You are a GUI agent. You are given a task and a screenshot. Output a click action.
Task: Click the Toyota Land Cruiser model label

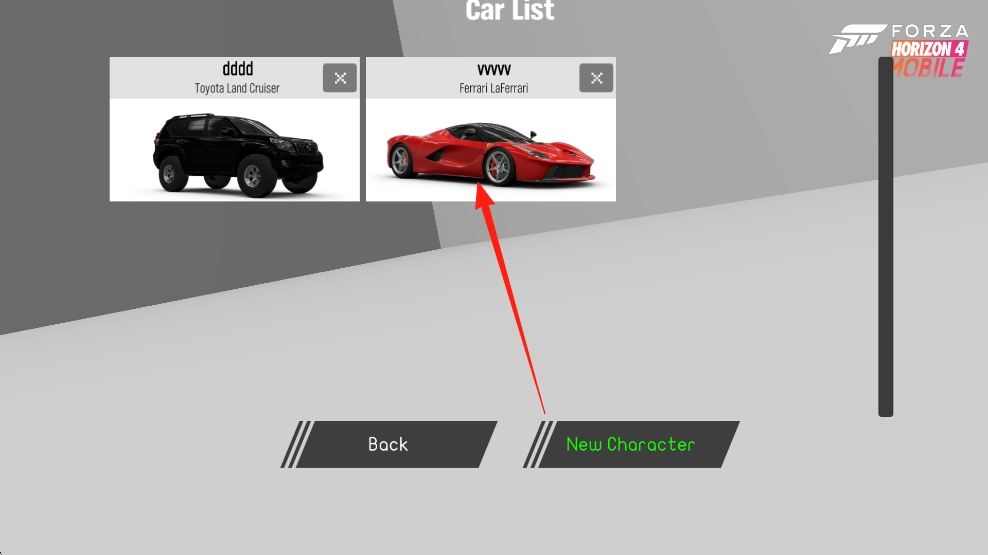pos(237,88)
